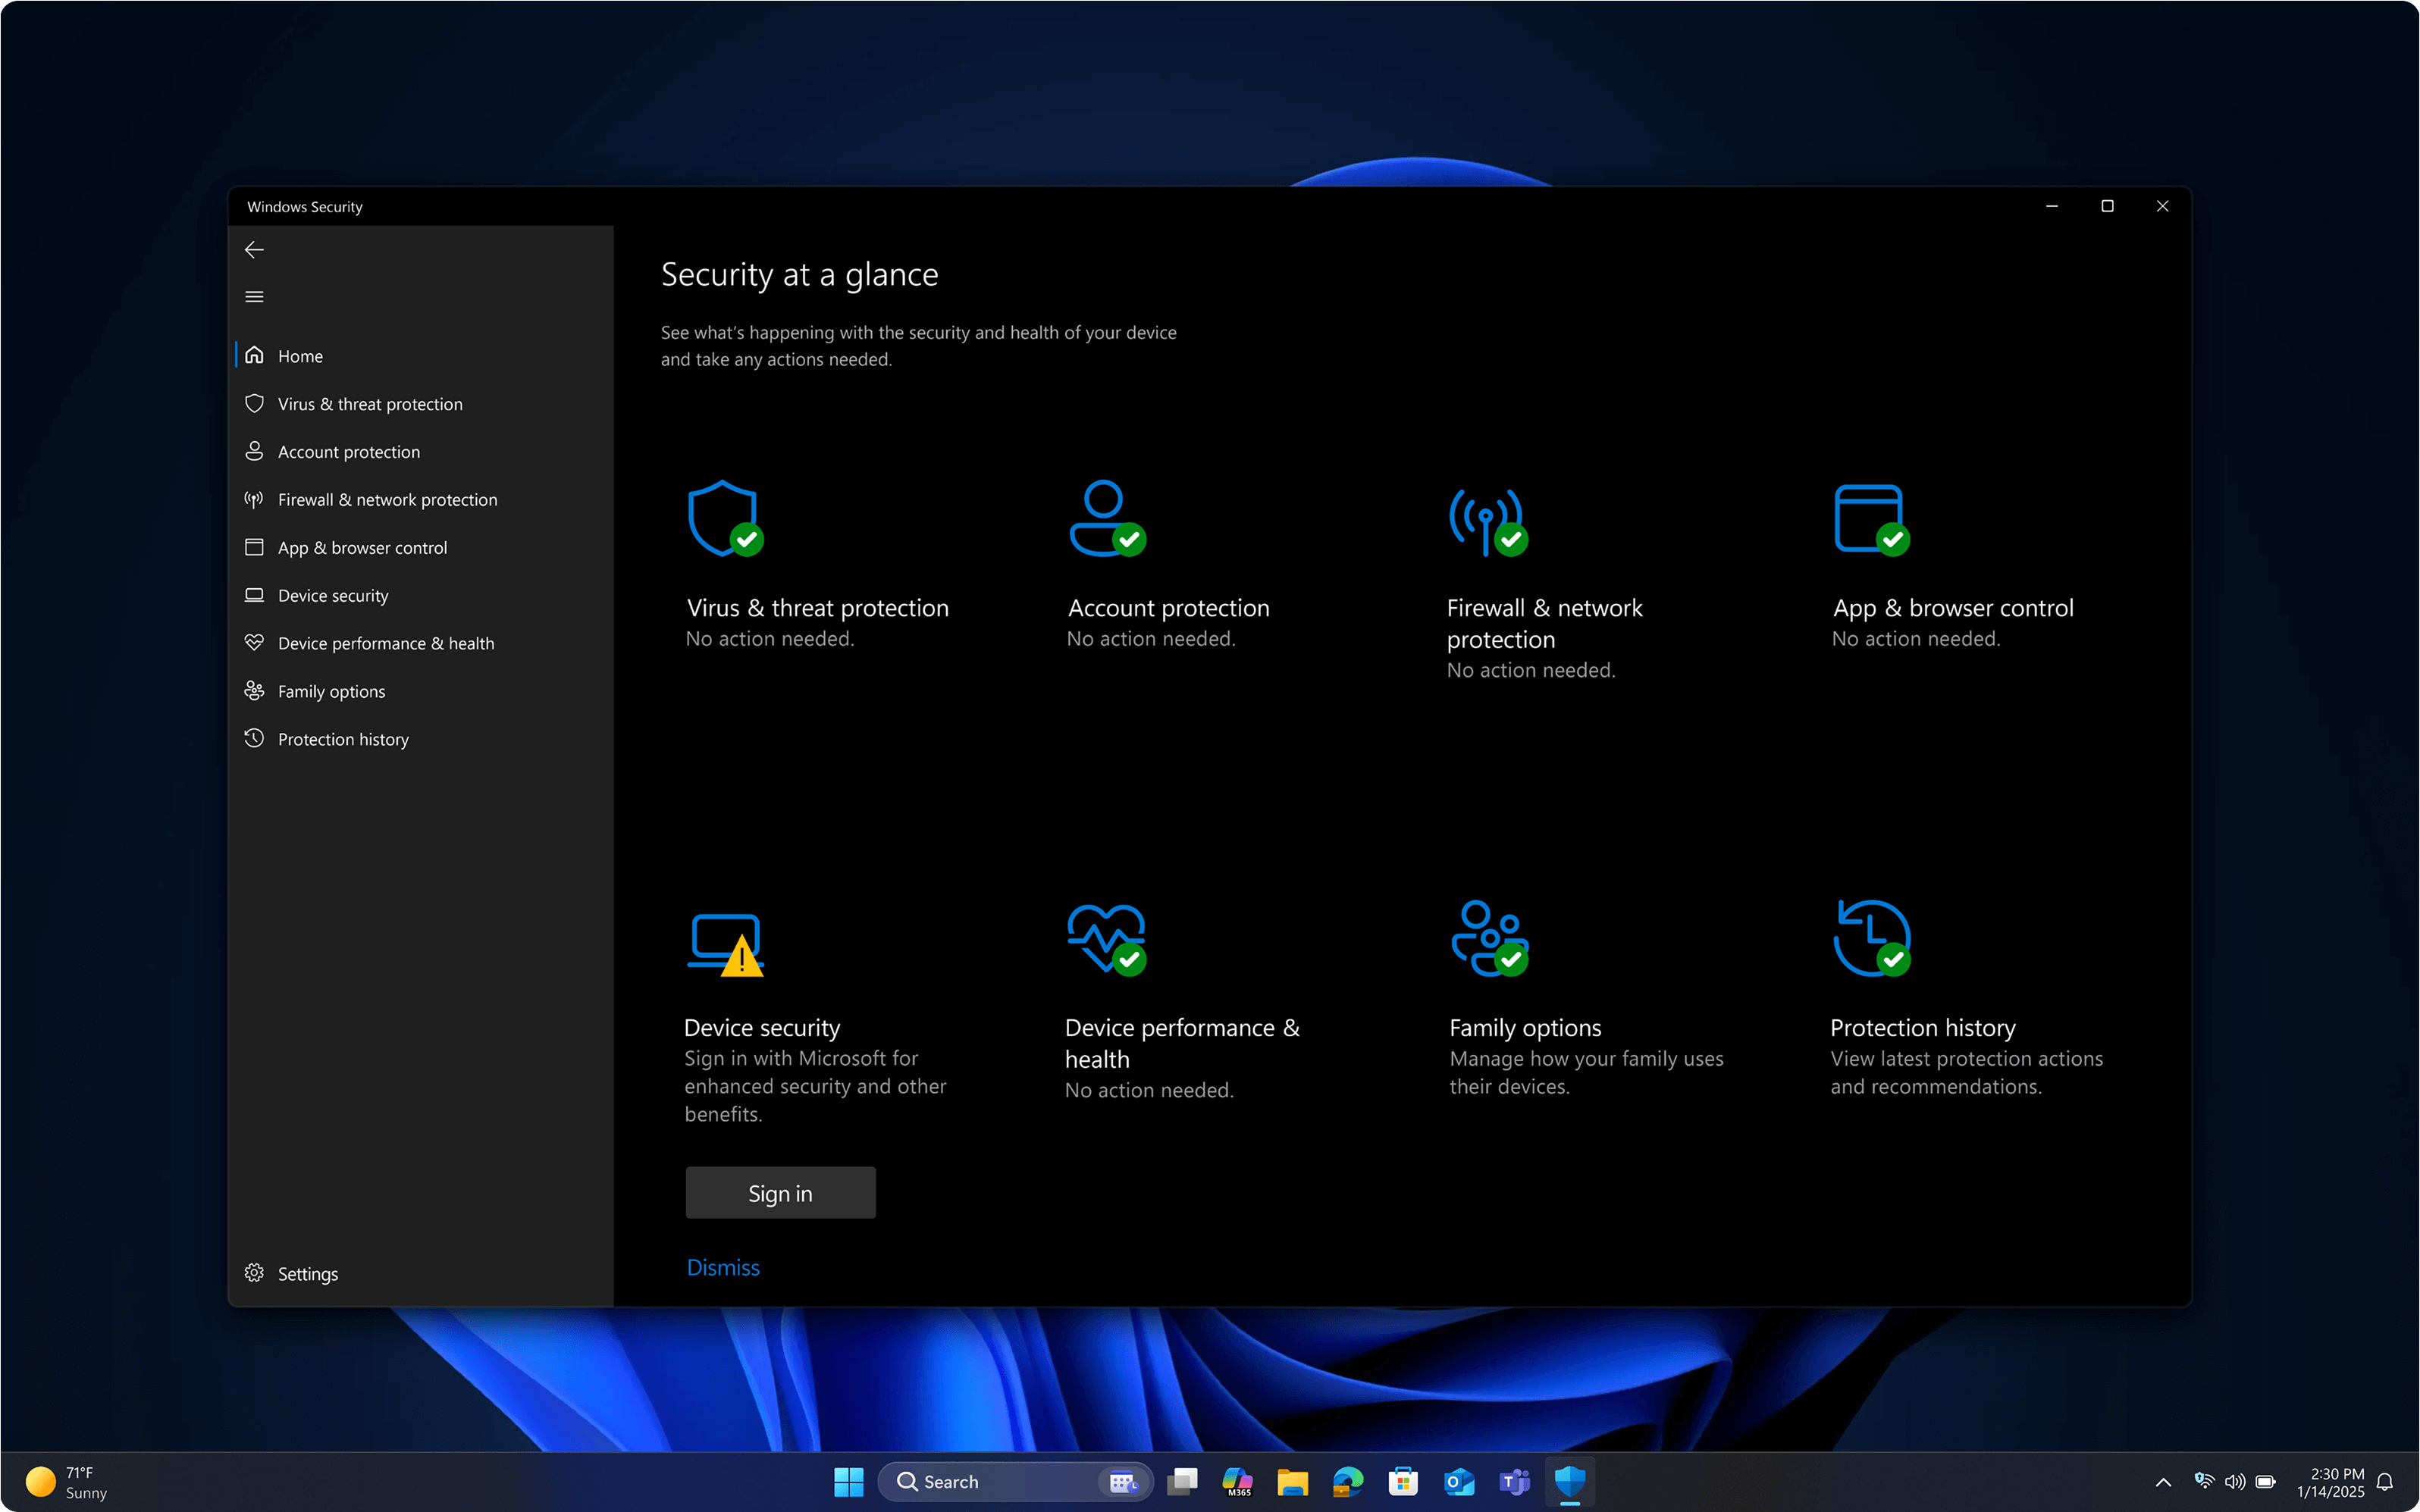Dismiss the sign-in recommendation

(x=722, y=1267)
